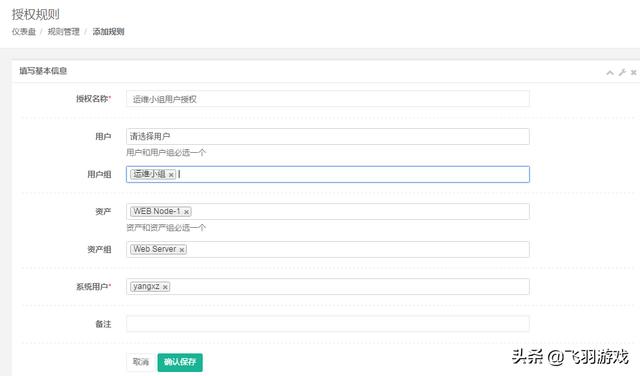This screenshot has width=640, height=376.
Task: Click the 备注 text field
Action: tap(328, 324)
